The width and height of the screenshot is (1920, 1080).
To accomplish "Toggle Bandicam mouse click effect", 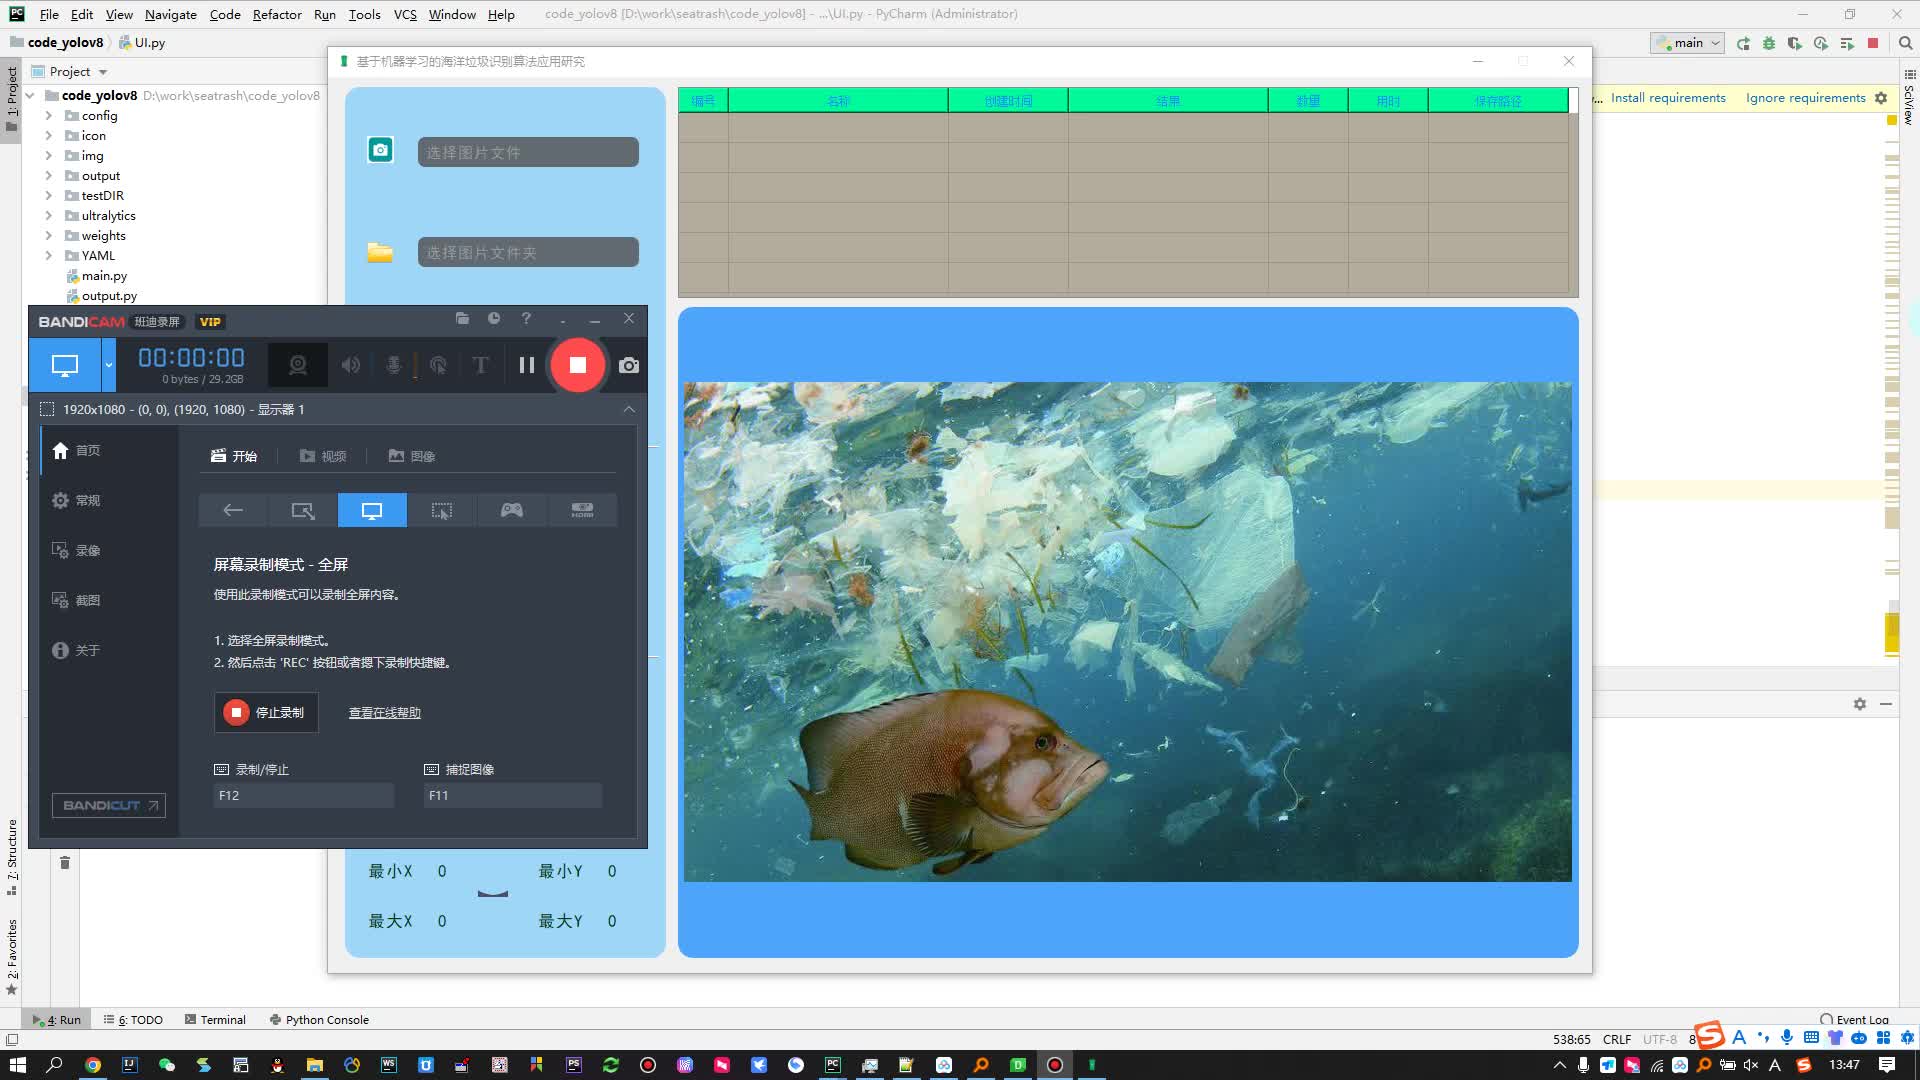I will [438, 365].
